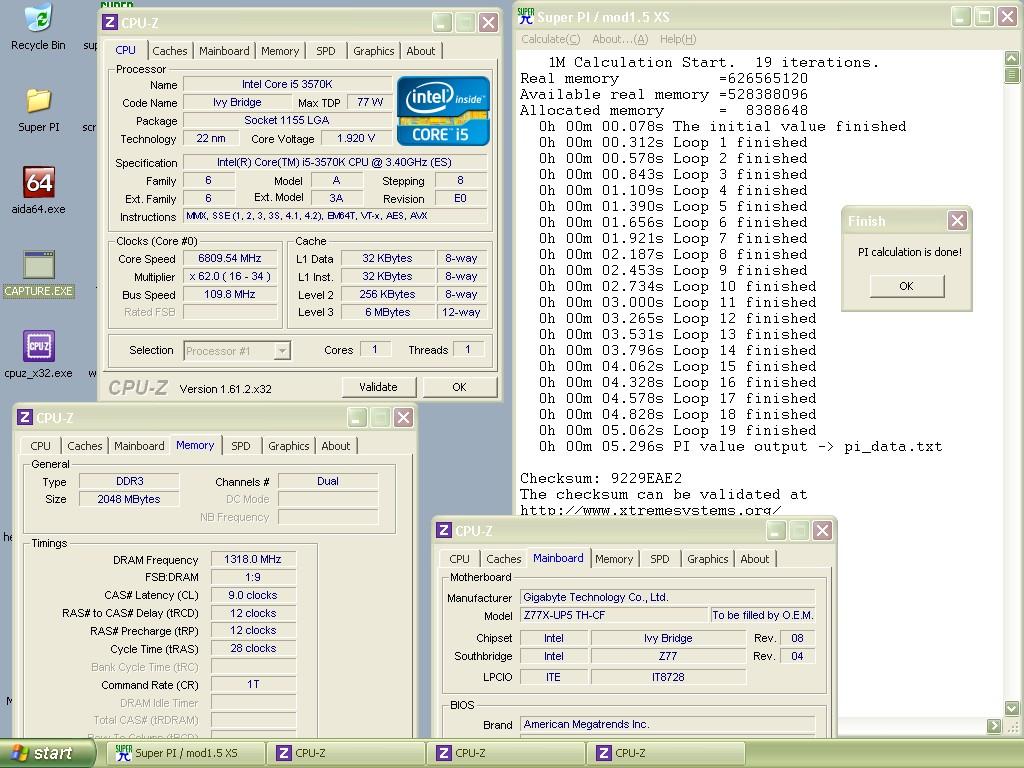Select Graphics tab in the Memory CPU-Z window
Viewport: 1024px width, 768px height.
click(289, 446)
